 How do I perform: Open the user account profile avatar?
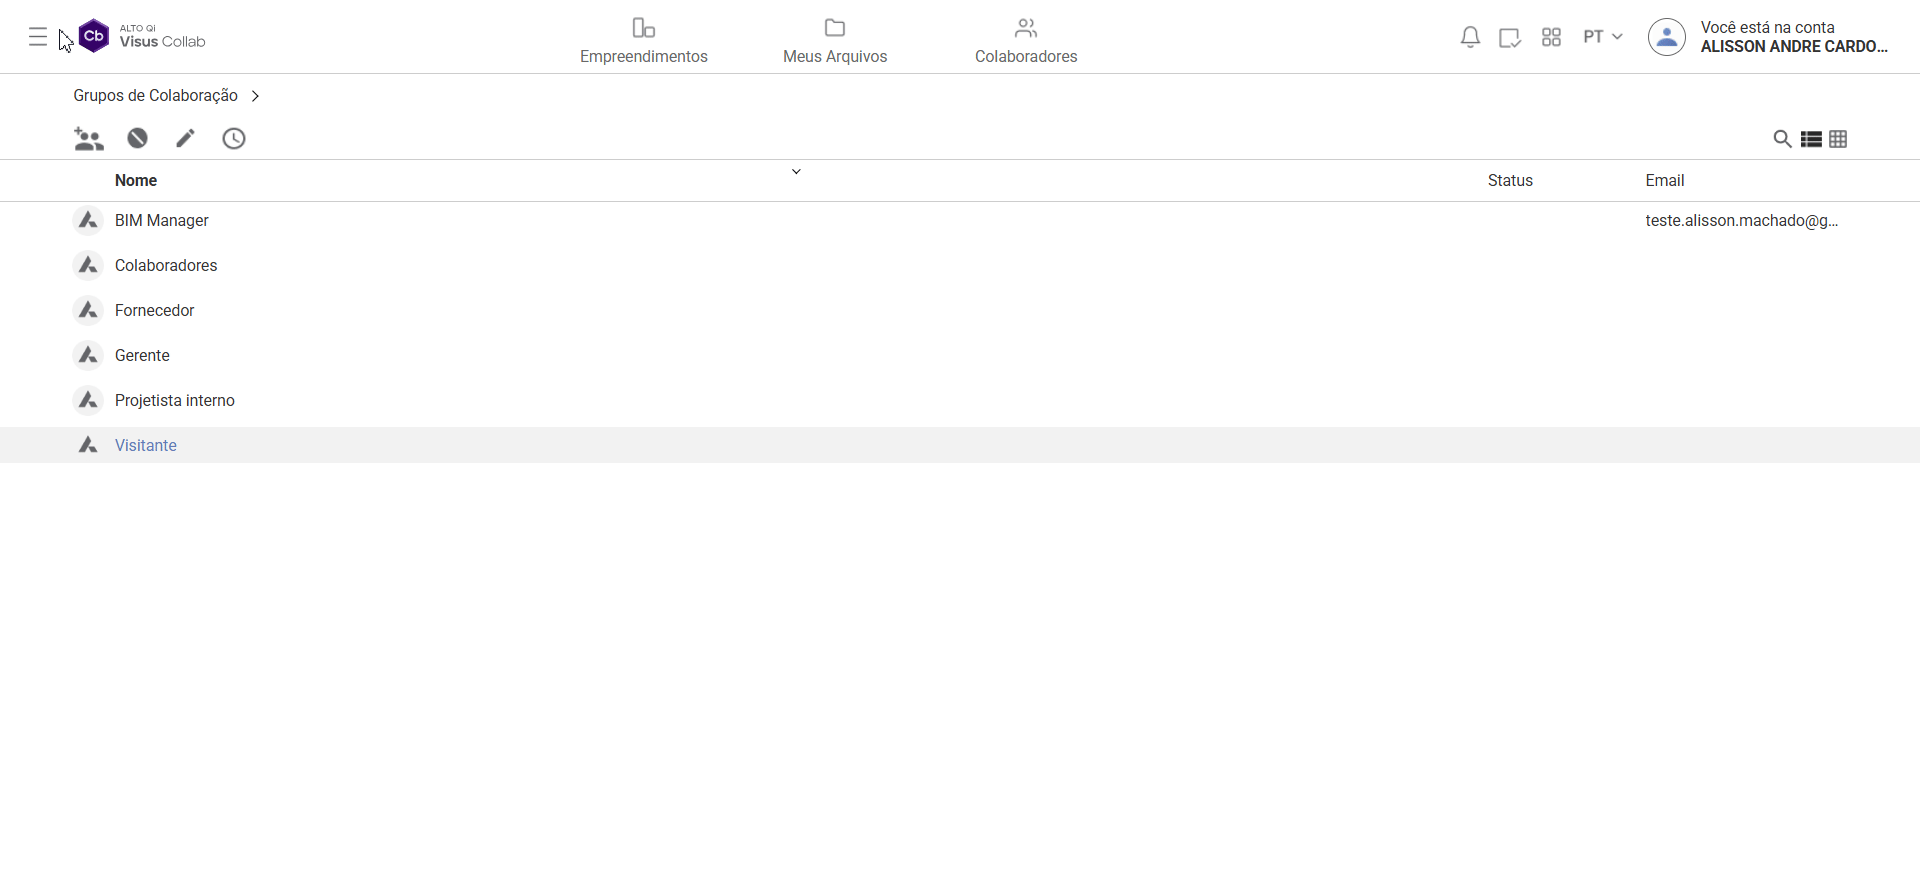(x=1666, y=37)
